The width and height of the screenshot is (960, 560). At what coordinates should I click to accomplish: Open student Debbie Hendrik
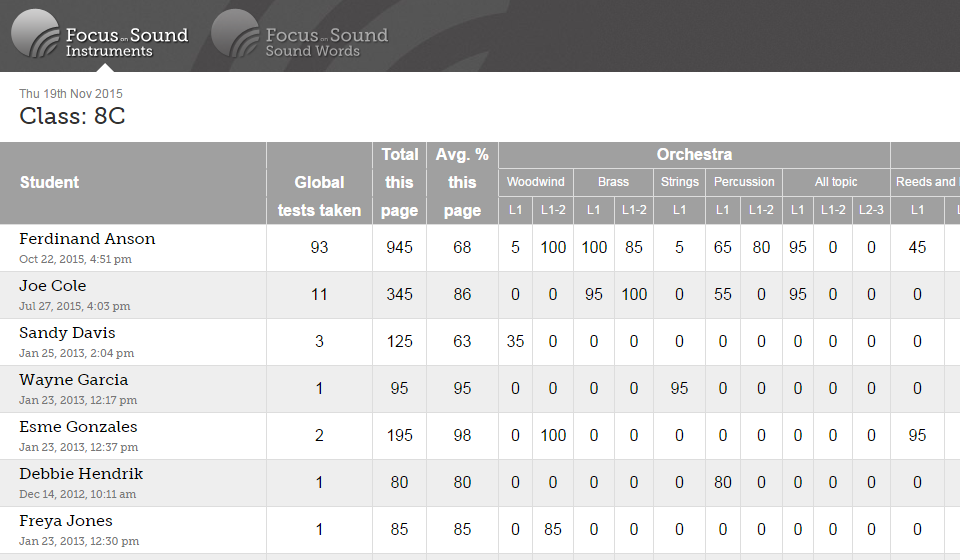click(x=81, y=474)
